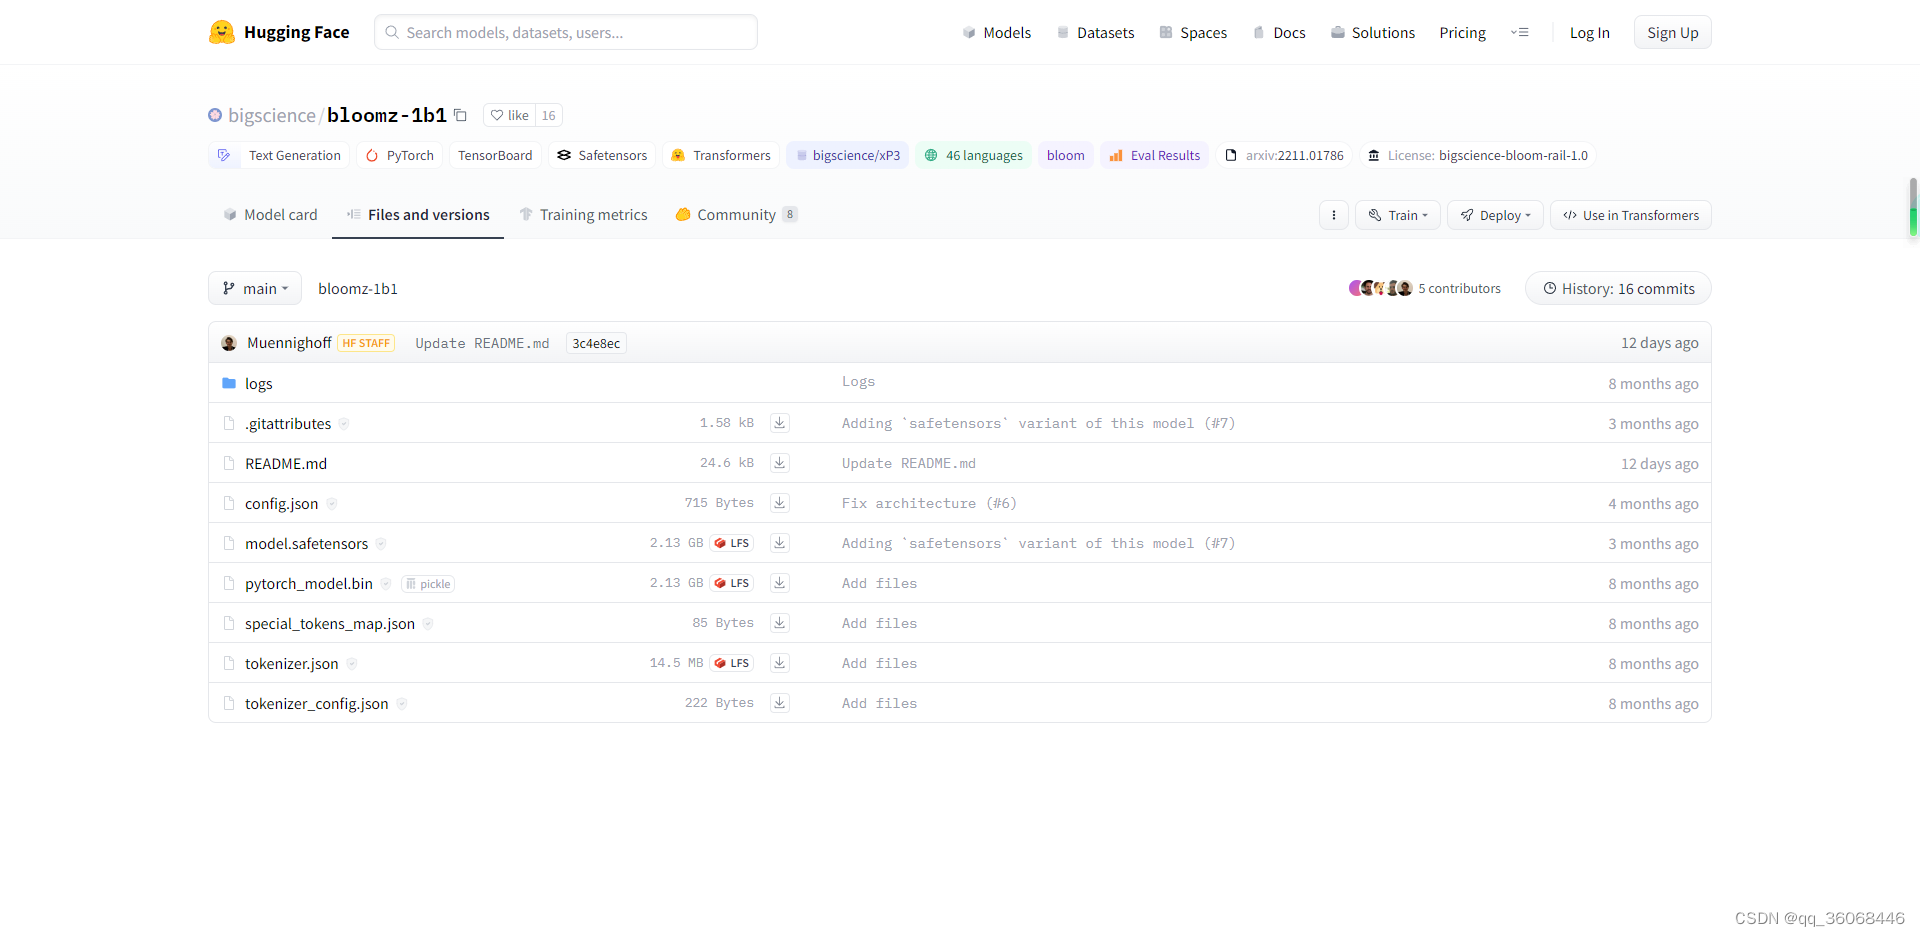Open the arxiv:2211.01786 tag
Screen dimensions: 1920x936
click(1285, 155)
